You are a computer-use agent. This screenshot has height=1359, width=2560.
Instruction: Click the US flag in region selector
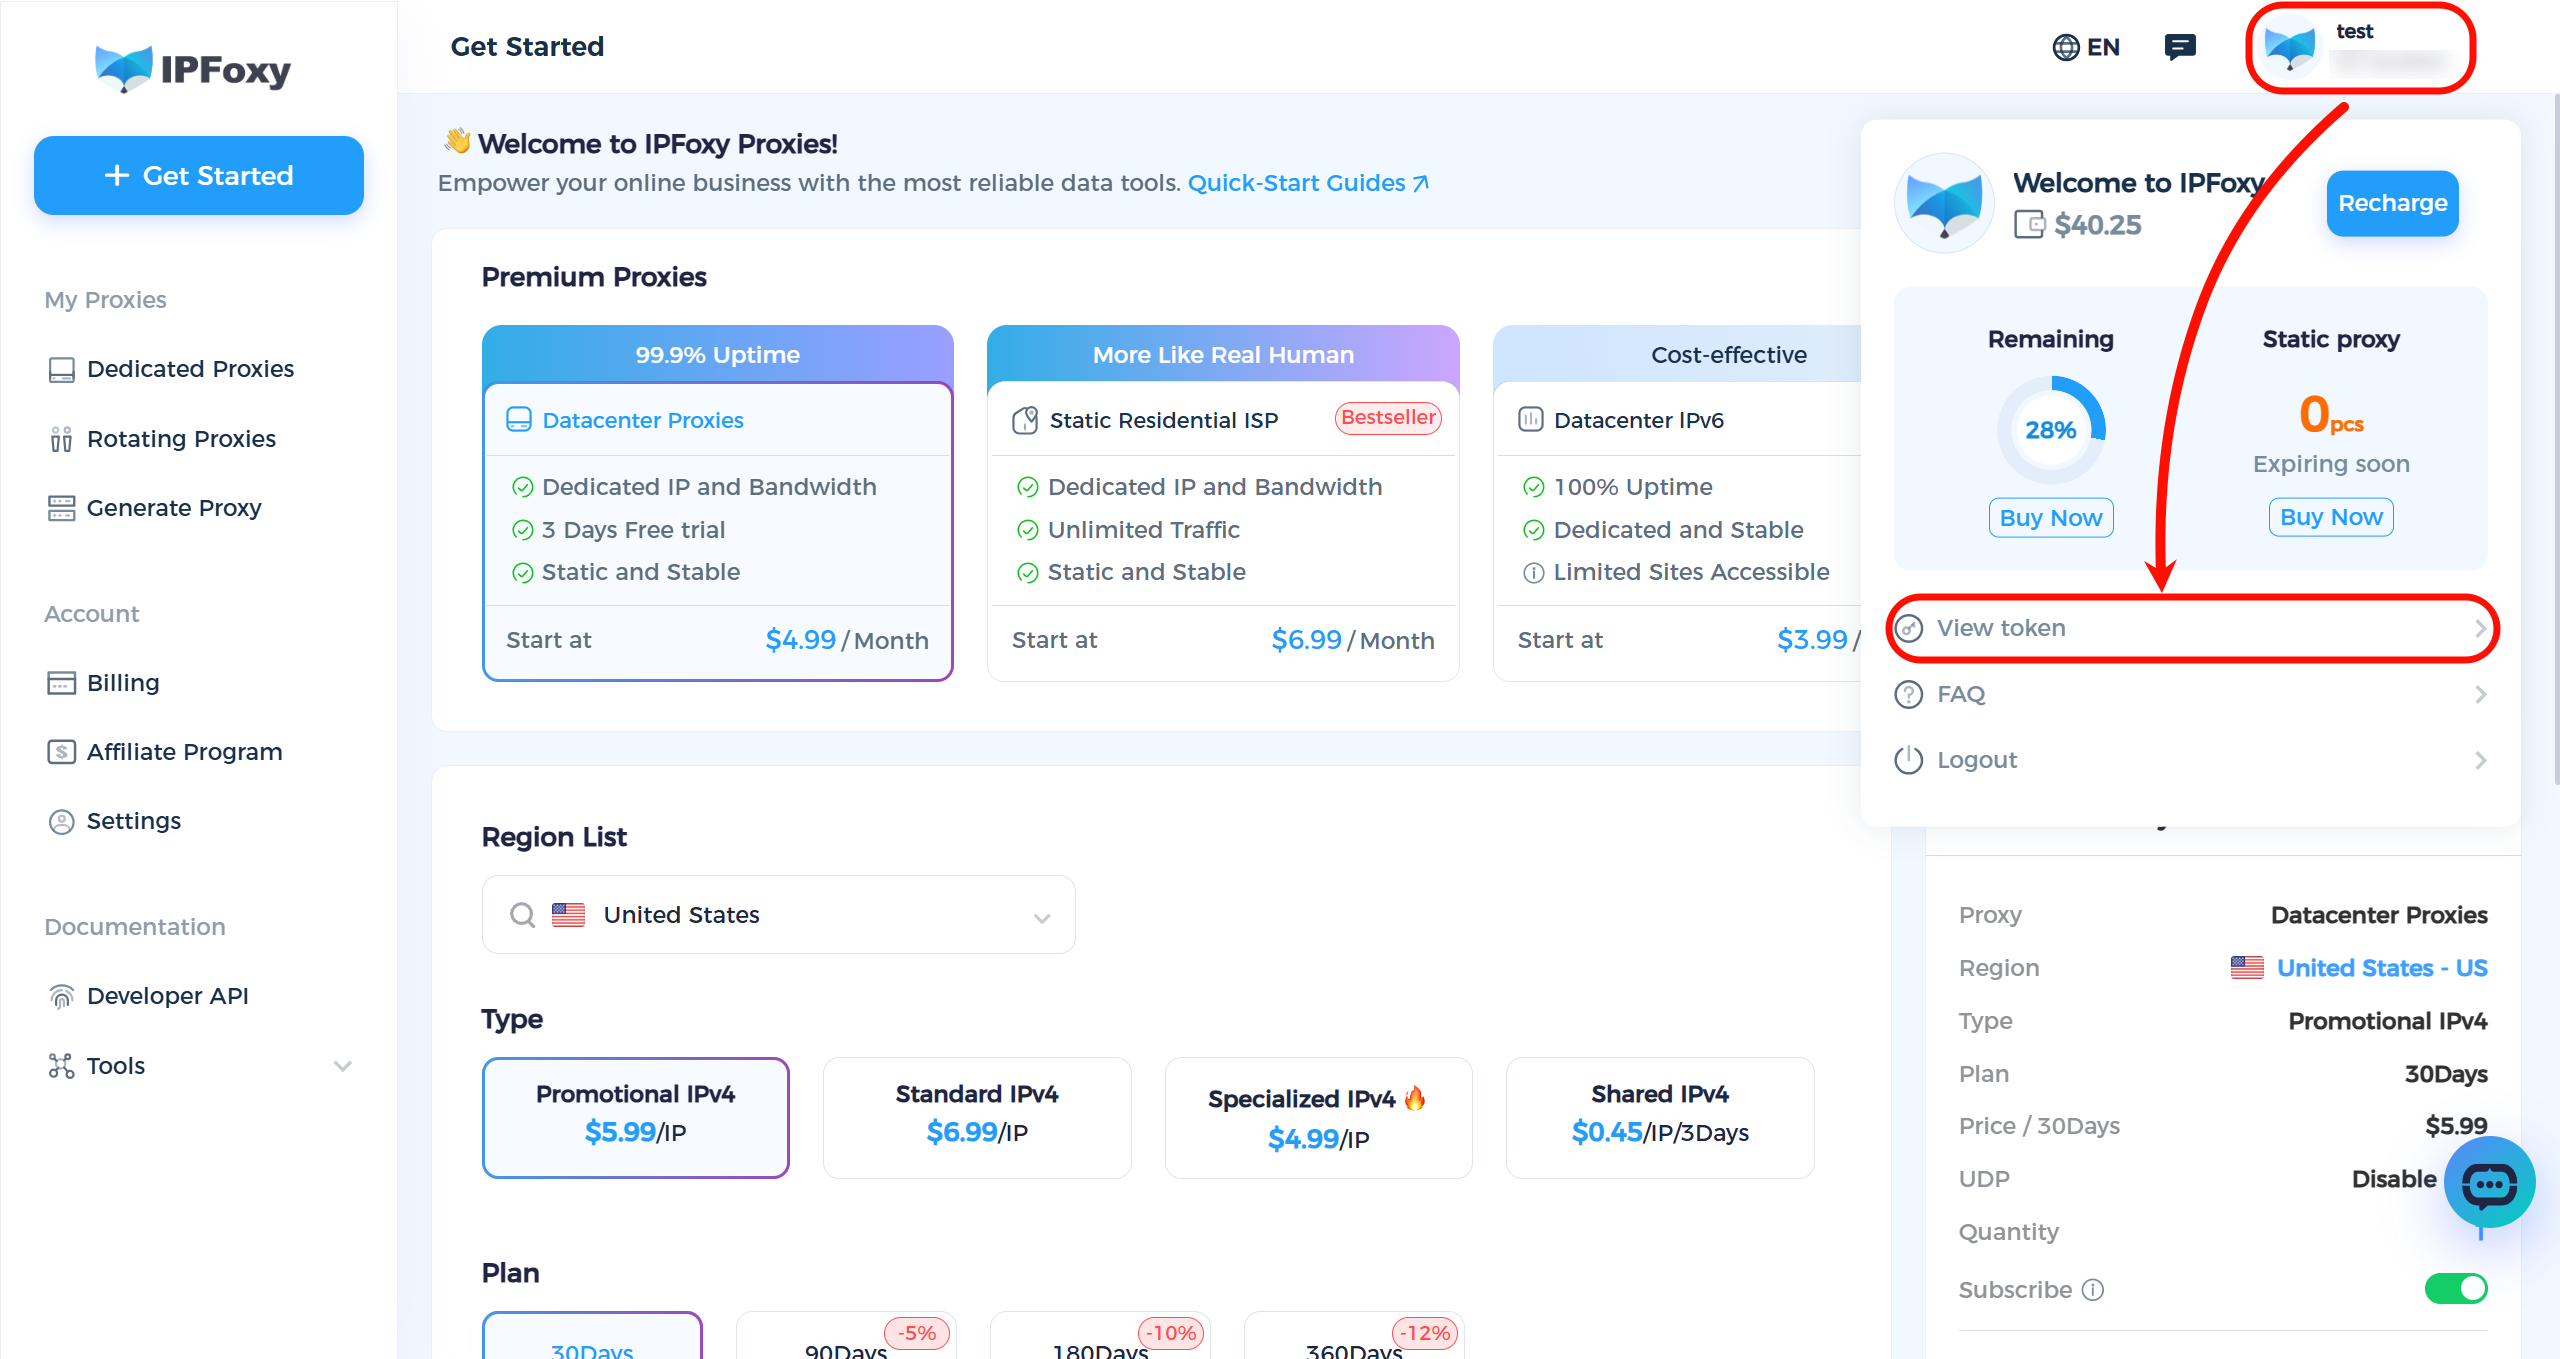(568, 915)
